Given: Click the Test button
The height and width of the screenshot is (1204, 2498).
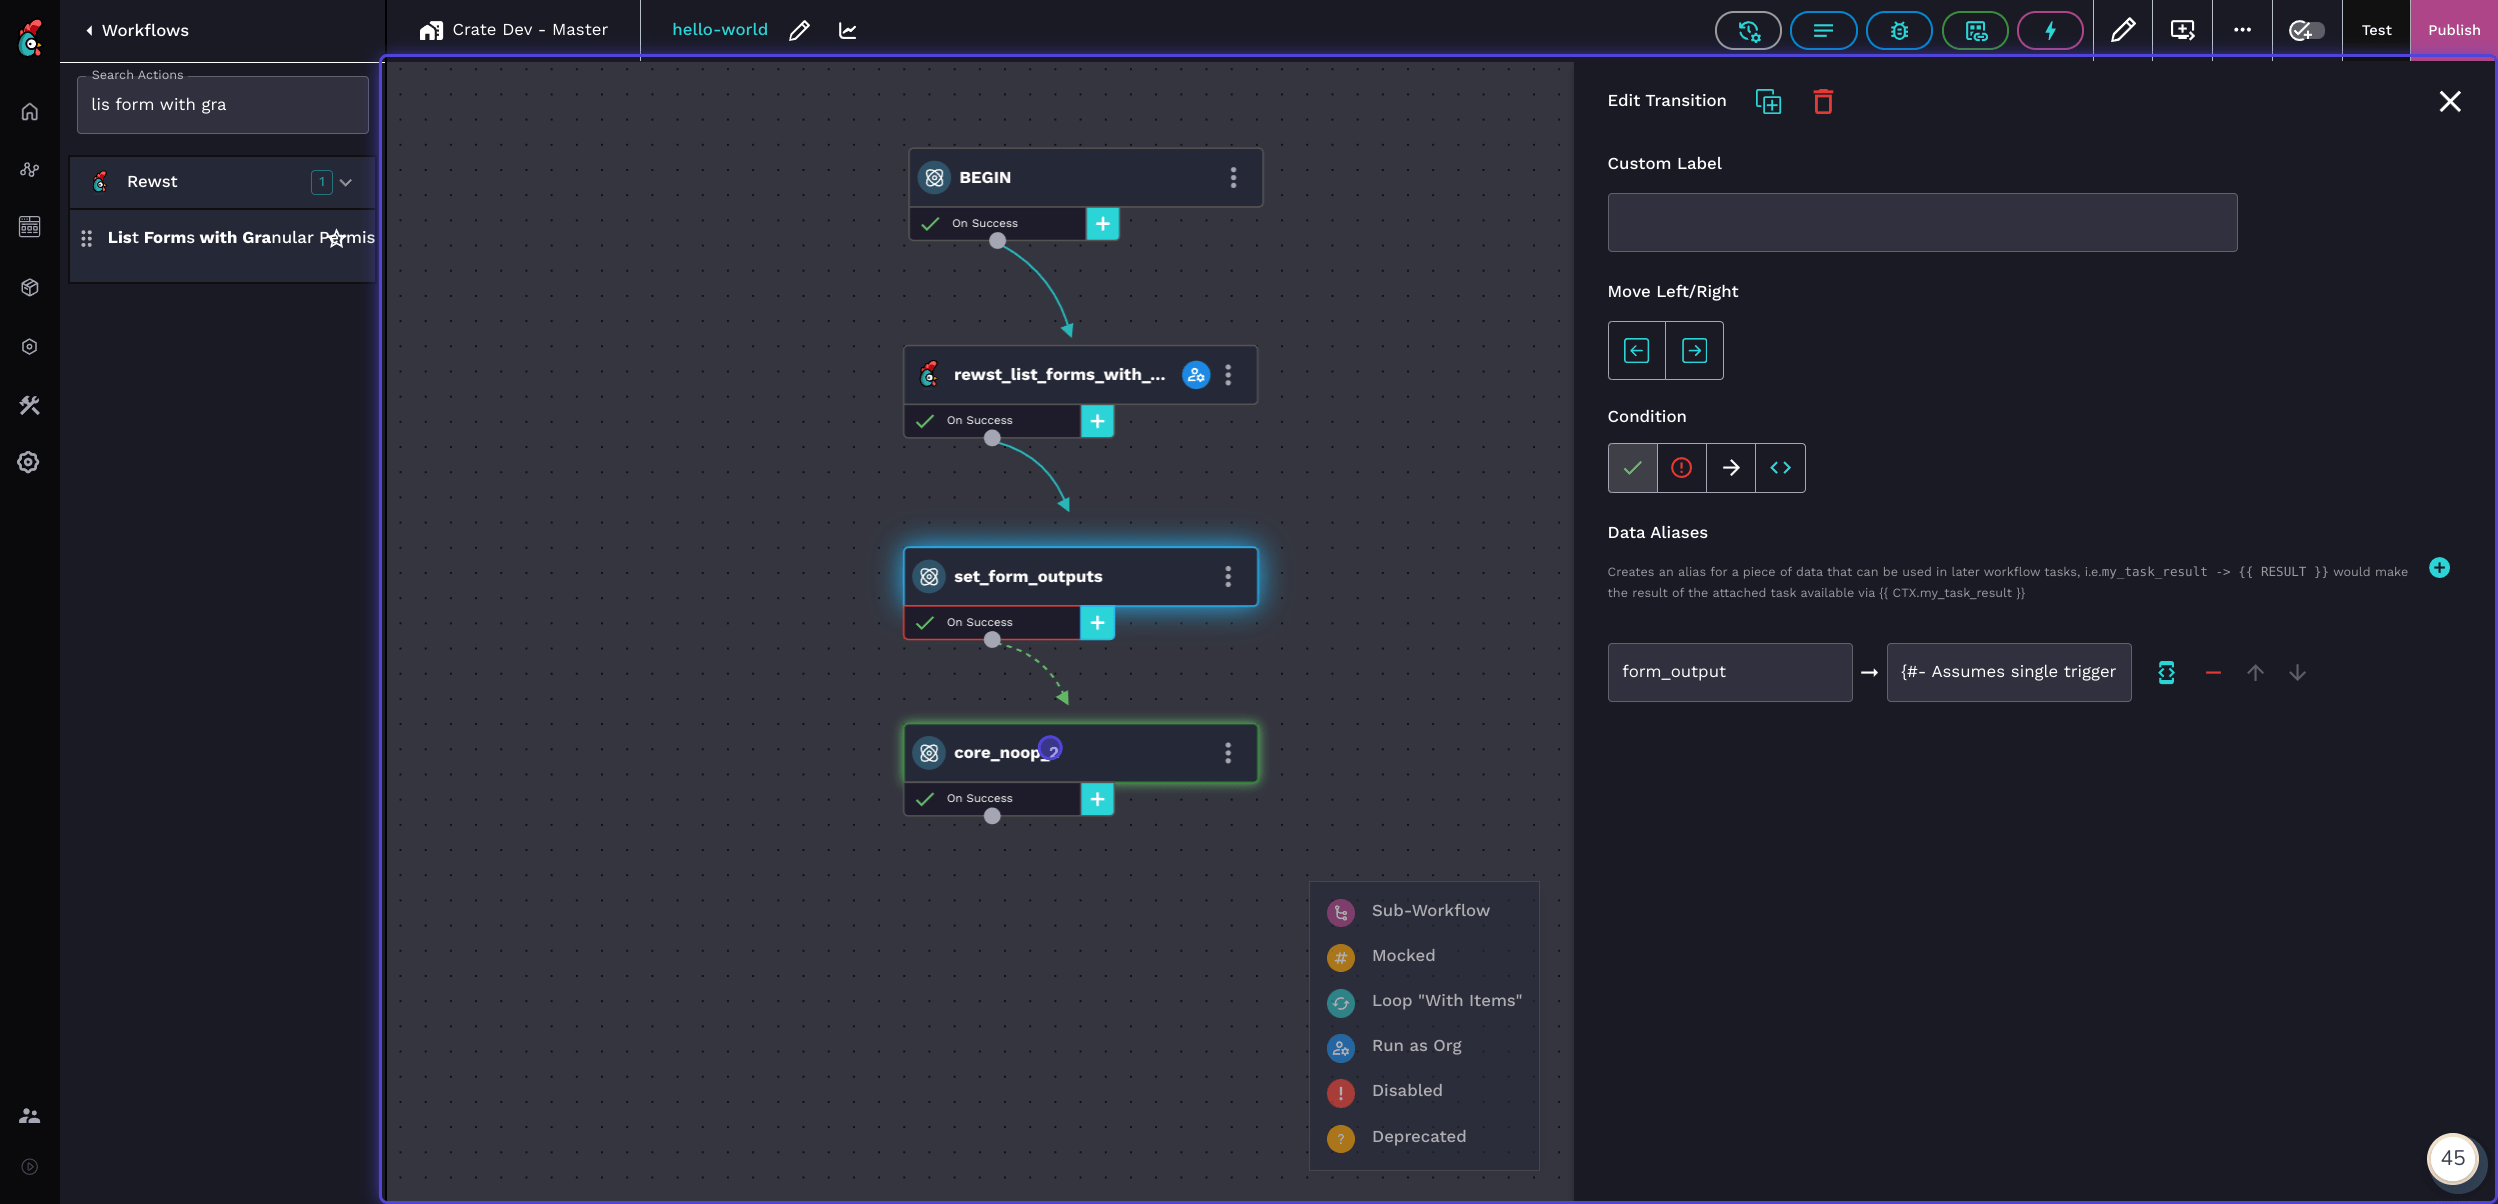Looking at the screenshot, I should [x=2376, y=31].
